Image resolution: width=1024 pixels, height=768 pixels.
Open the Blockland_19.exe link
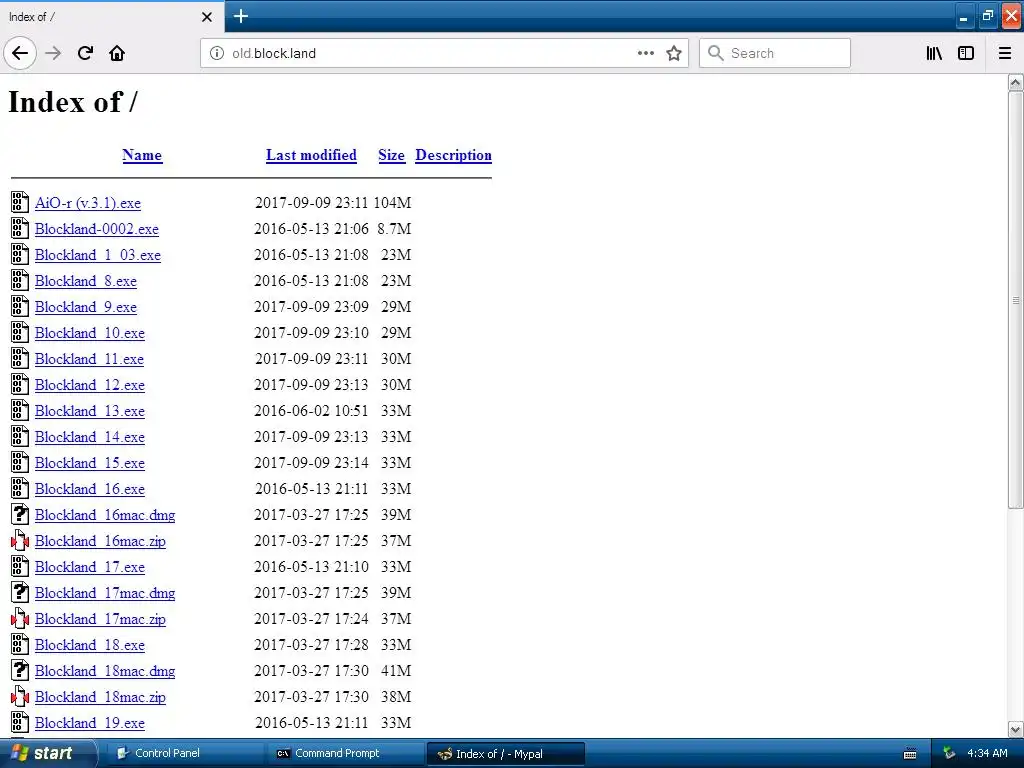(x=89, y=723)
